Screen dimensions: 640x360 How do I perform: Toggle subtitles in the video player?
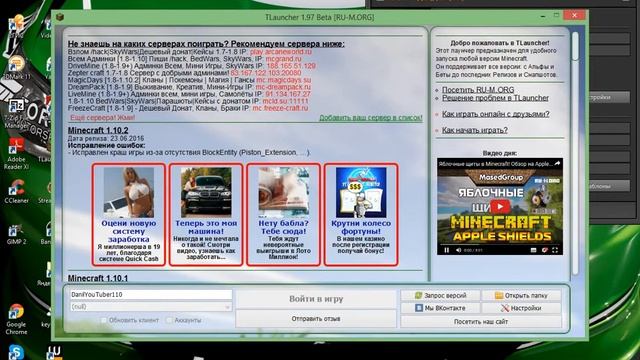coord(533,250)
